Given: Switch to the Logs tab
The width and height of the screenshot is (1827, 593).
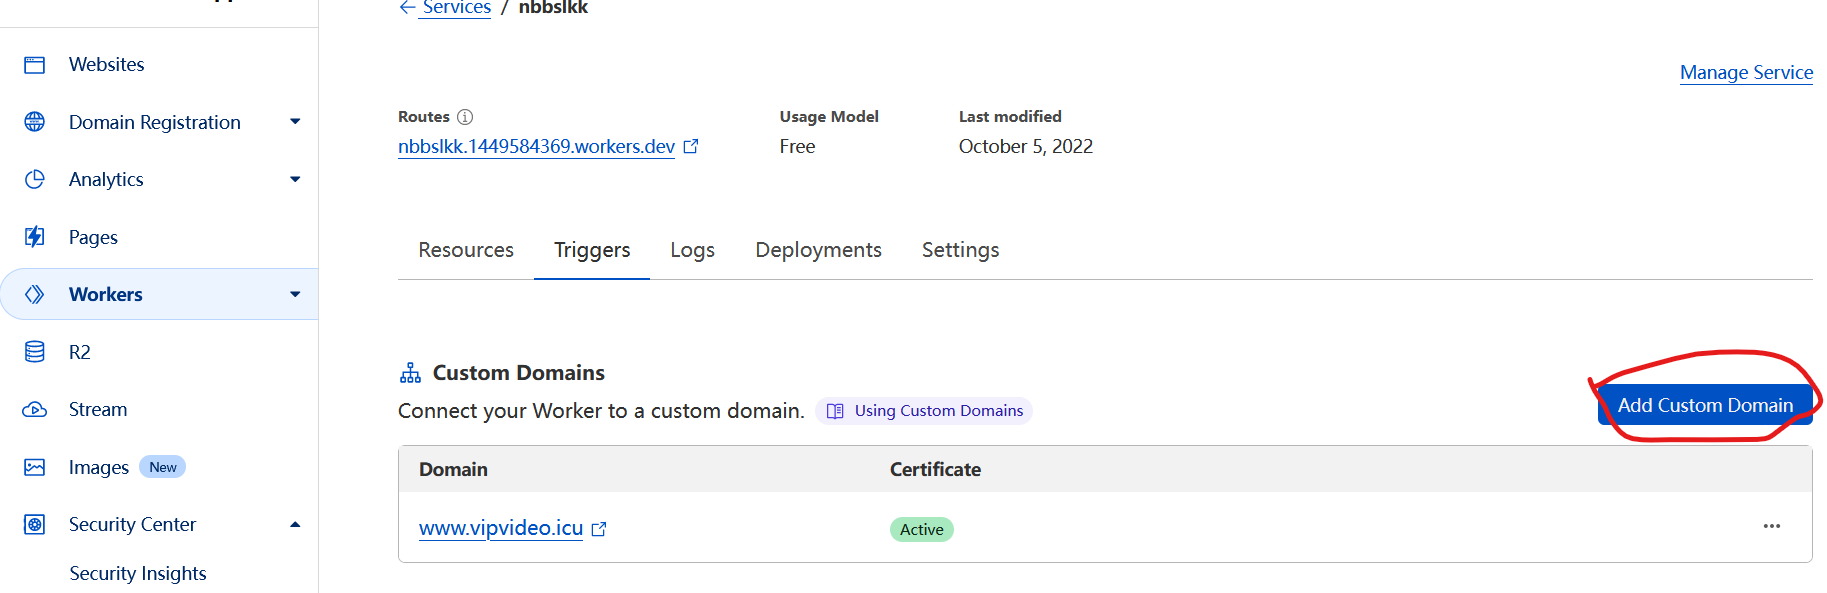Looking at the screenshot, I should click(692, 250).
